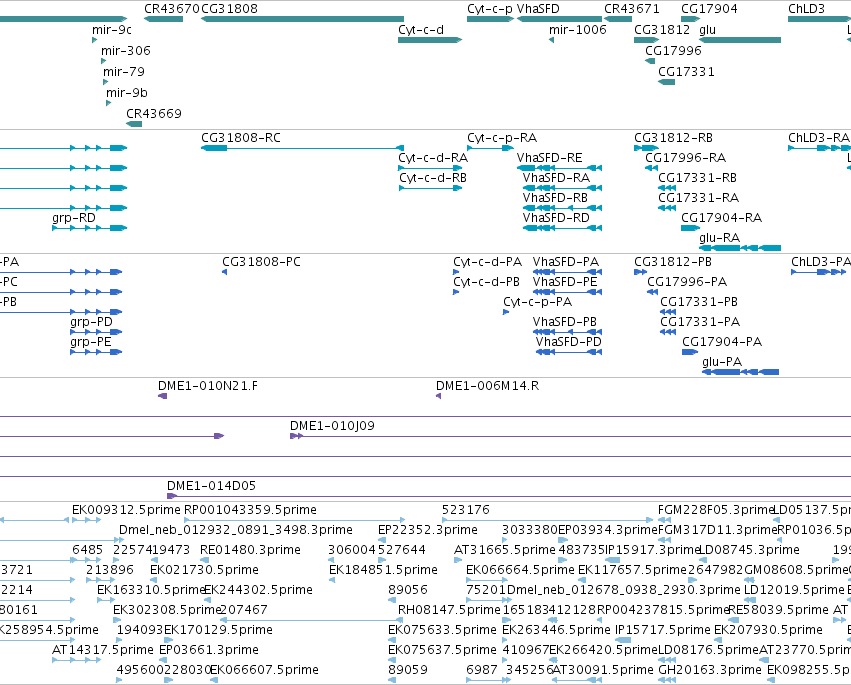Select the IP15917.3prime EST feature
Viewport: 851px width, 685px height.
612,560
